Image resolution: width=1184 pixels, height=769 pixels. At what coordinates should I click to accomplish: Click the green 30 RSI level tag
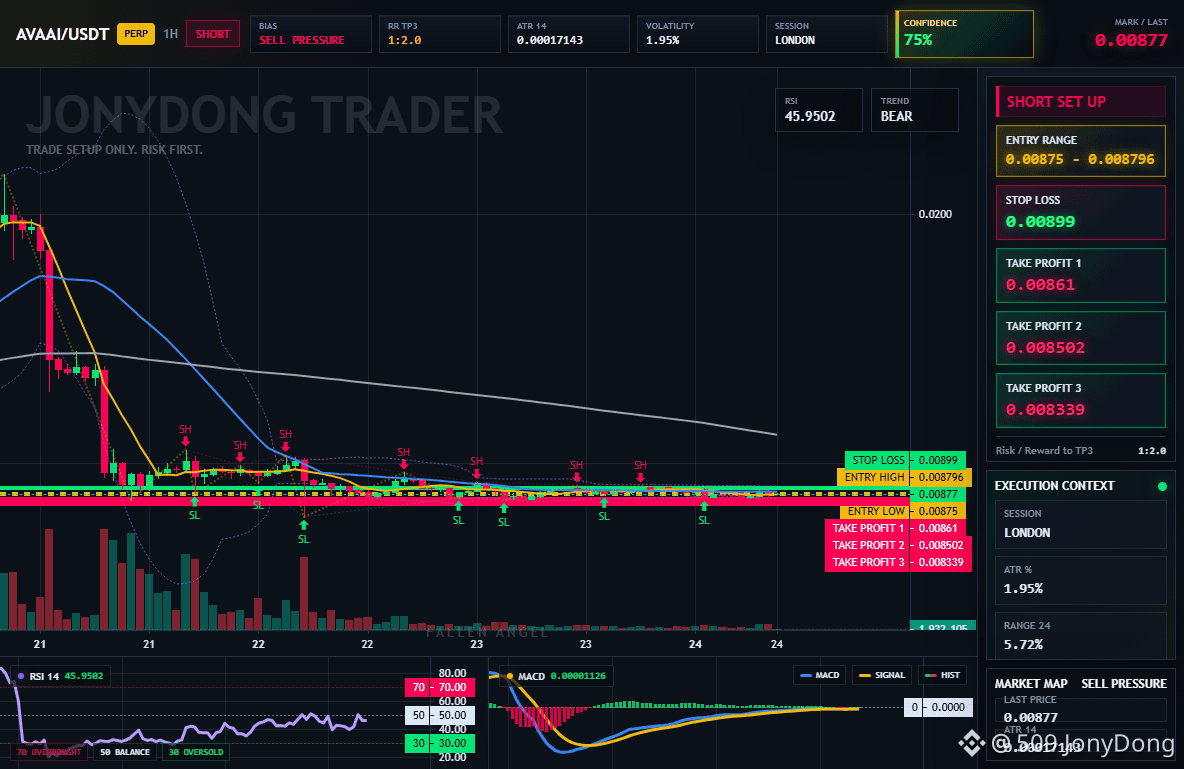(440, 743)
